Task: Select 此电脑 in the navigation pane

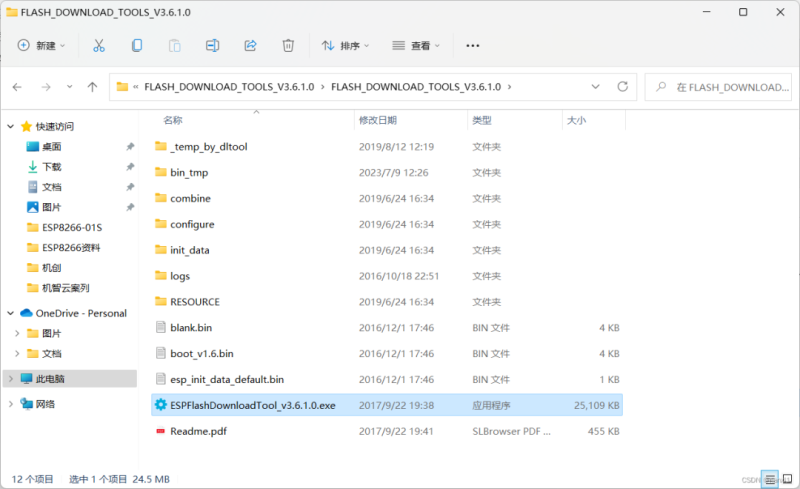Action: (x=50, y=379)
